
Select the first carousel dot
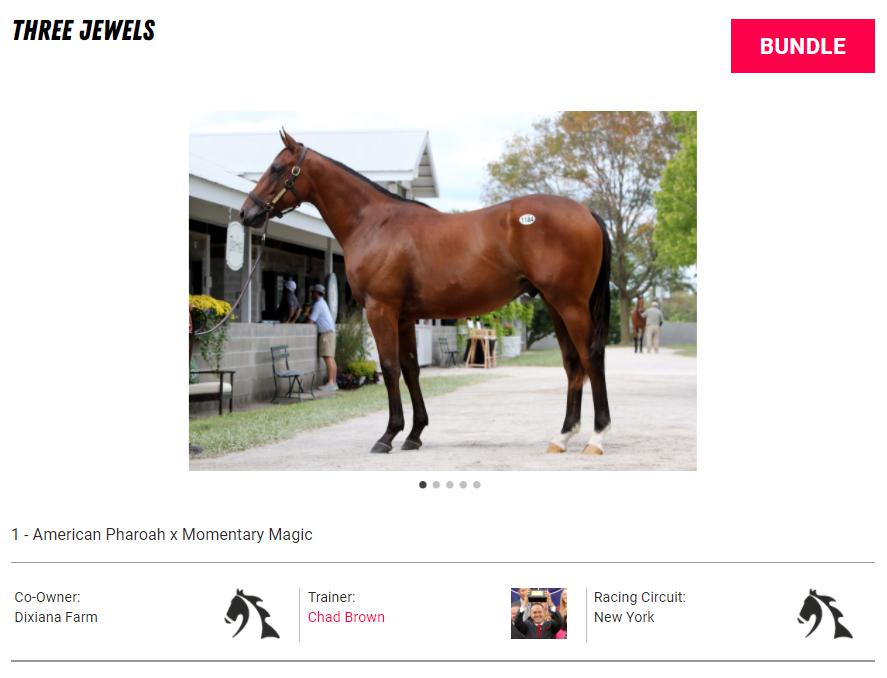point(423,485)
